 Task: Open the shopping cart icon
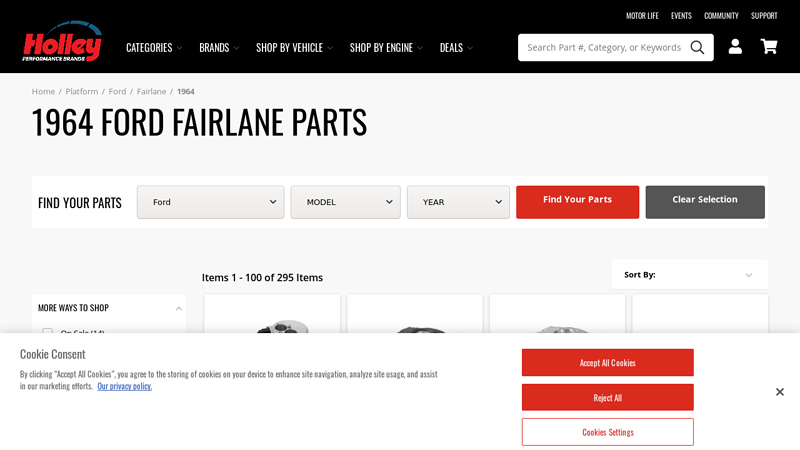[x=769, y=46]
